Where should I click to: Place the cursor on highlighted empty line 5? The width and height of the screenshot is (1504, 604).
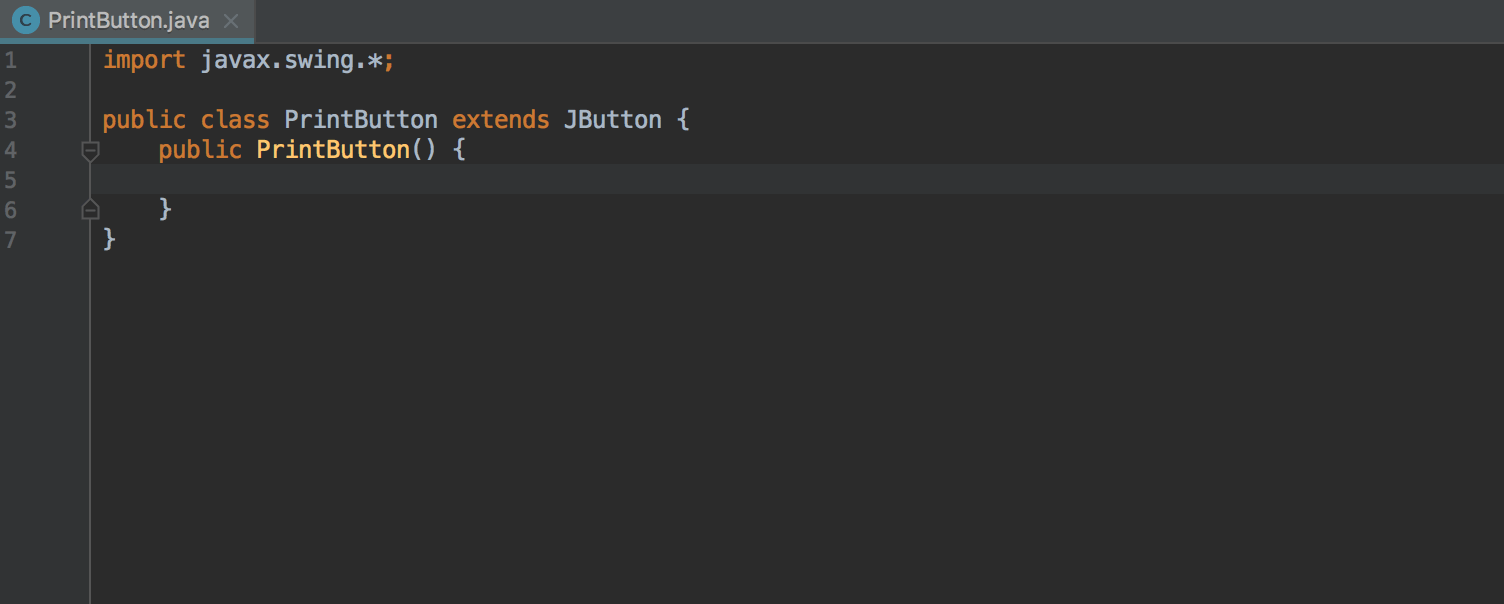click(797, 179)
